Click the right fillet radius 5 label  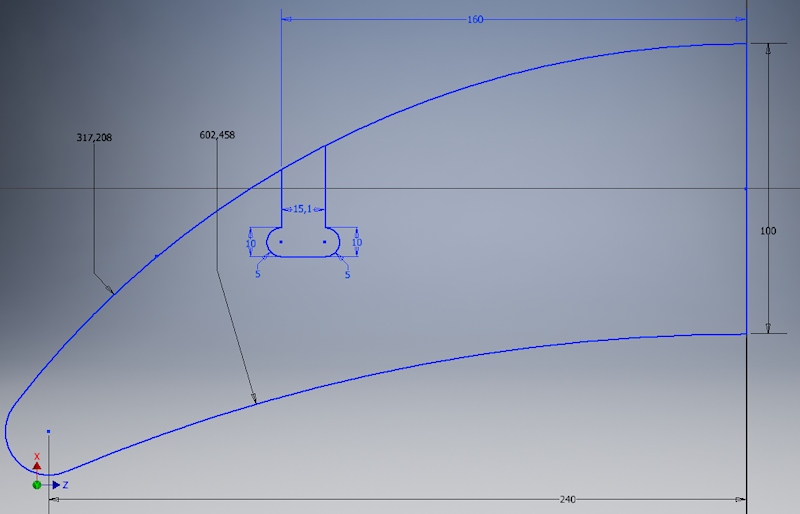coord(347,275)
